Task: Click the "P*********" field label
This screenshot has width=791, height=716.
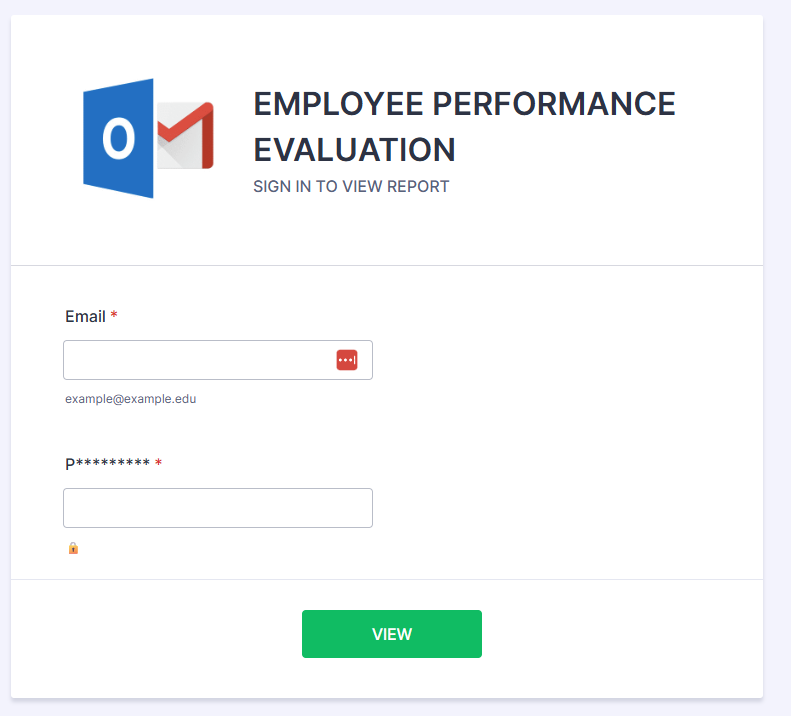Action: coord(107,464)
